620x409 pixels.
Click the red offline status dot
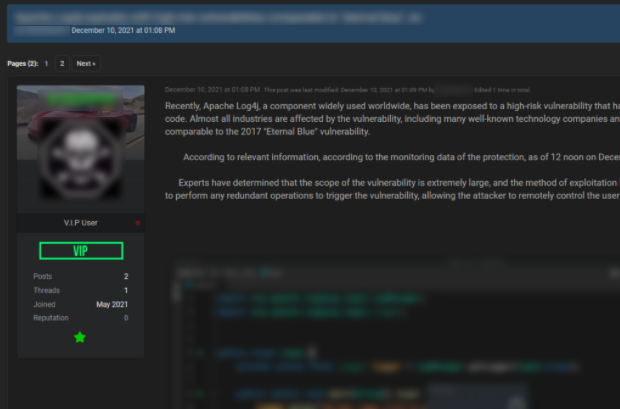click(x=138, y=223)
